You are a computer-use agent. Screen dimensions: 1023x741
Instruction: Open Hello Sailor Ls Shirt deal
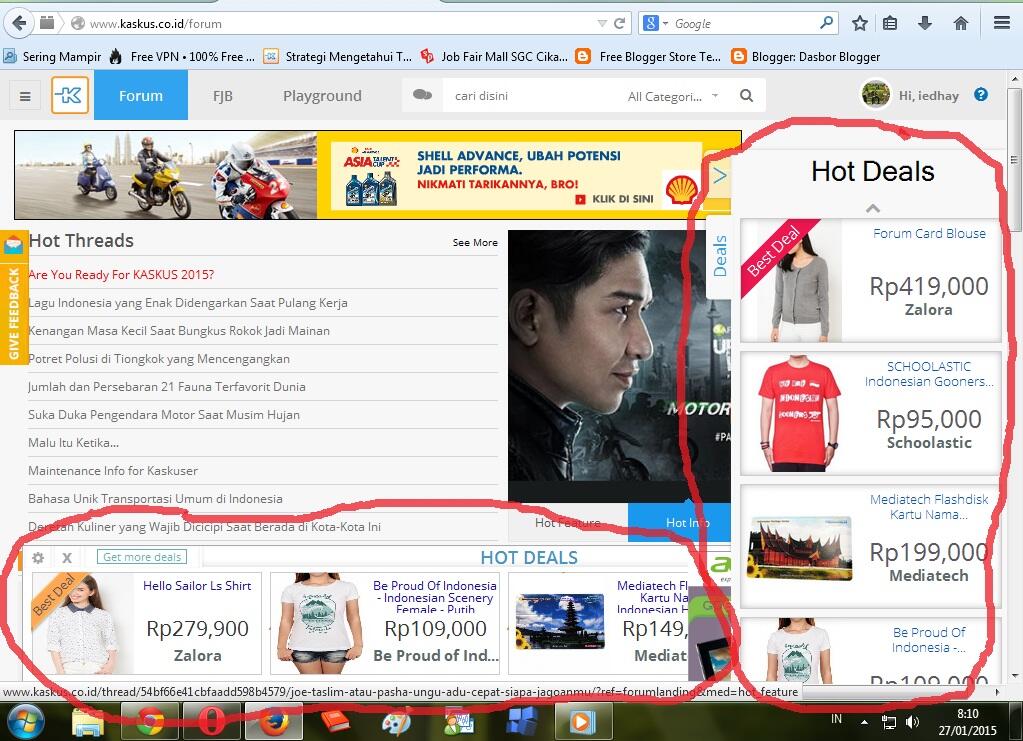click(146, 623)
